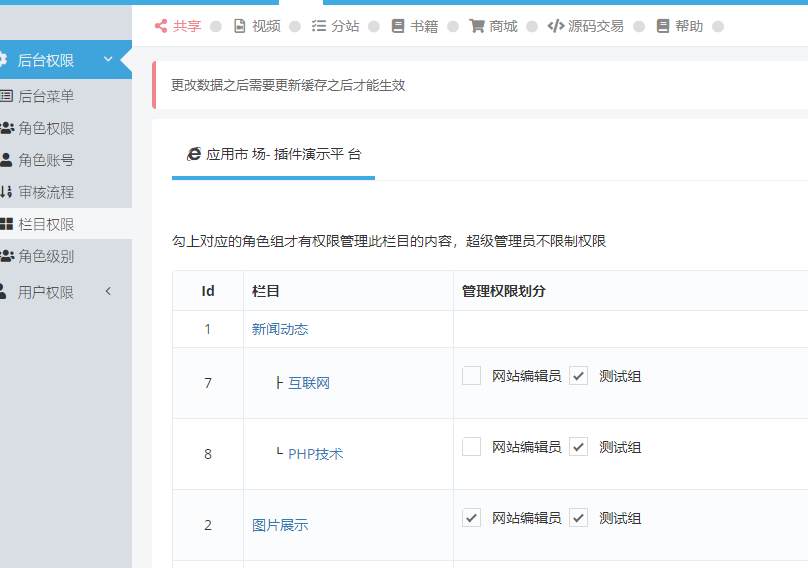Screen dimensions: 808x568
Task: Click the gray dot after 书籍
Action: (x=453, y=26)
